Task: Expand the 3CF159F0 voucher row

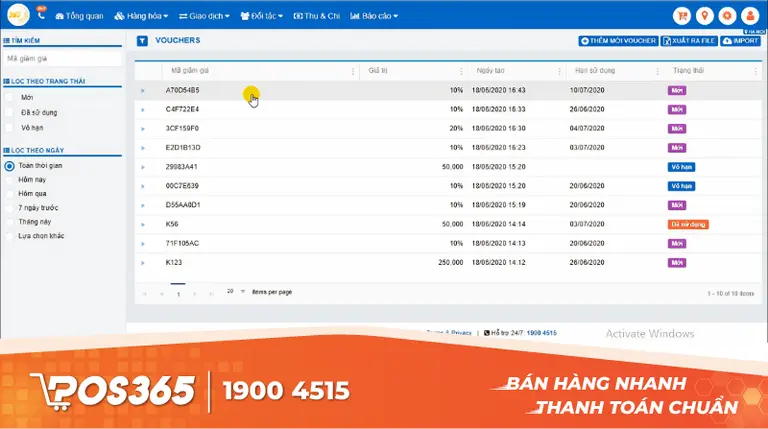Action: [x=143, y=129]
